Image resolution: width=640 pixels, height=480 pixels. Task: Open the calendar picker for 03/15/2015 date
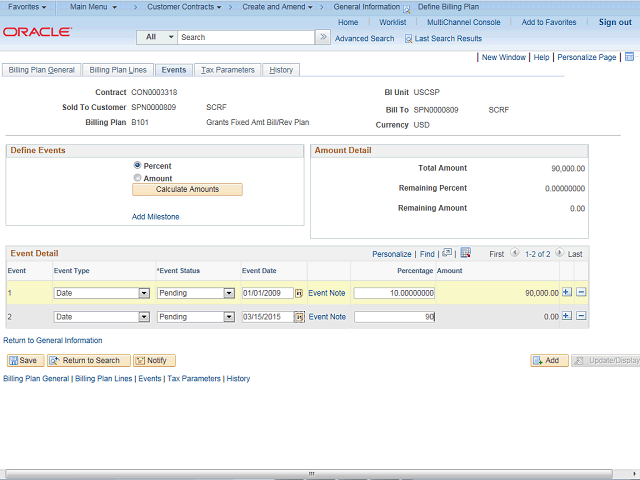(x=299, y=317)
